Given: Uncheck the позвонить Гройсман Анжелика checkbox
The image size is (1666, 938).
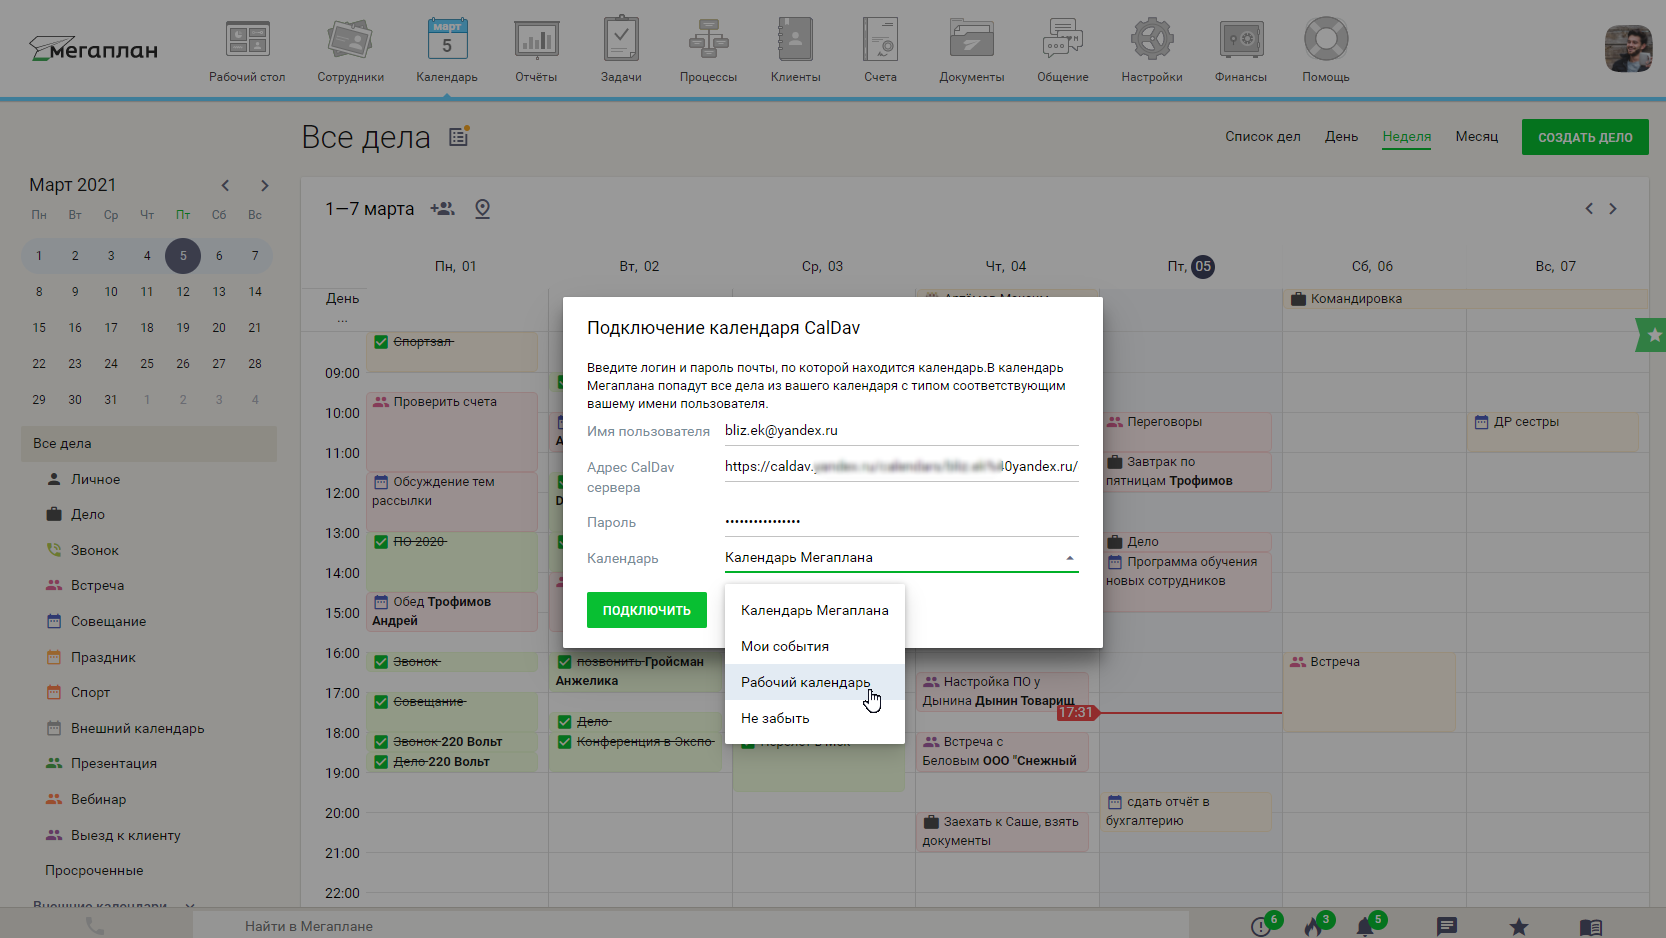Looking at the screenshot, I should click(565, 662).
